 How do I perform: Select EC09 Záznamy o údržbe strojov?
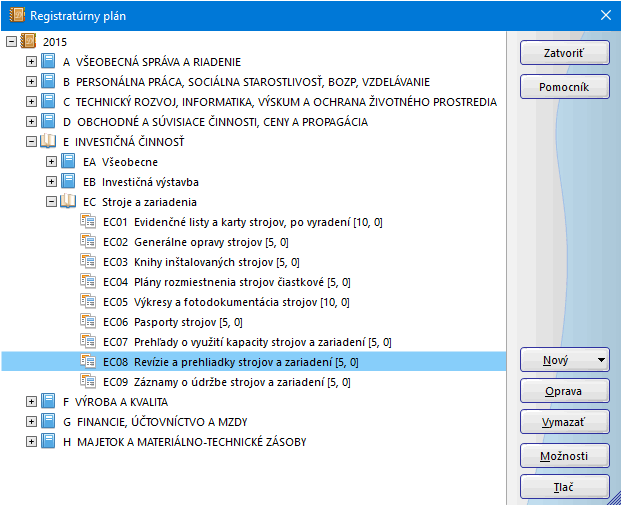point(226,382)
